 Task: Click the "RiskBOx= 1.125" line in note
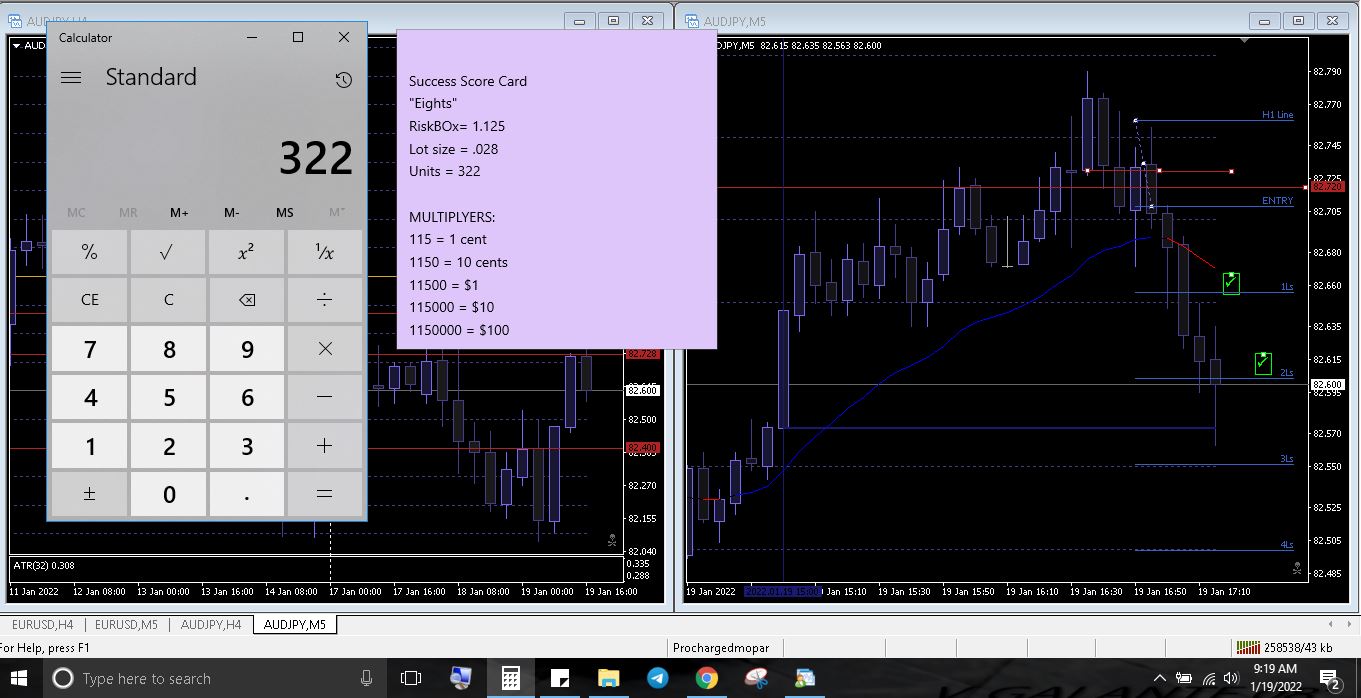tap(456, 126)
